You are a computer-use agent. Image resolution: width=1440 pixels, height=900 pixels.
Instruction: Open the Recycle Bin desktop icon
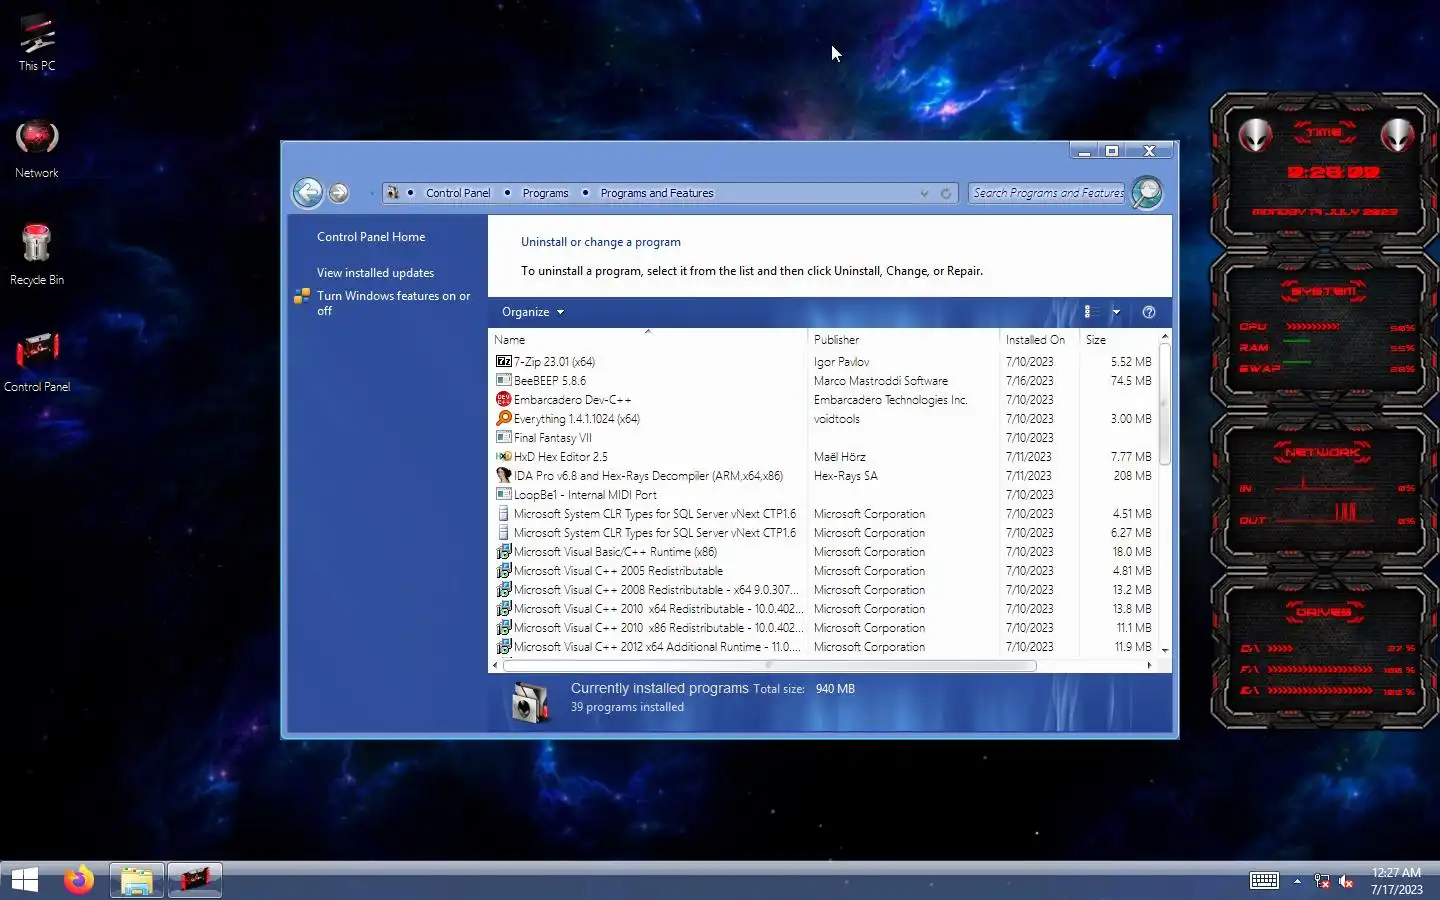point(37,254)
